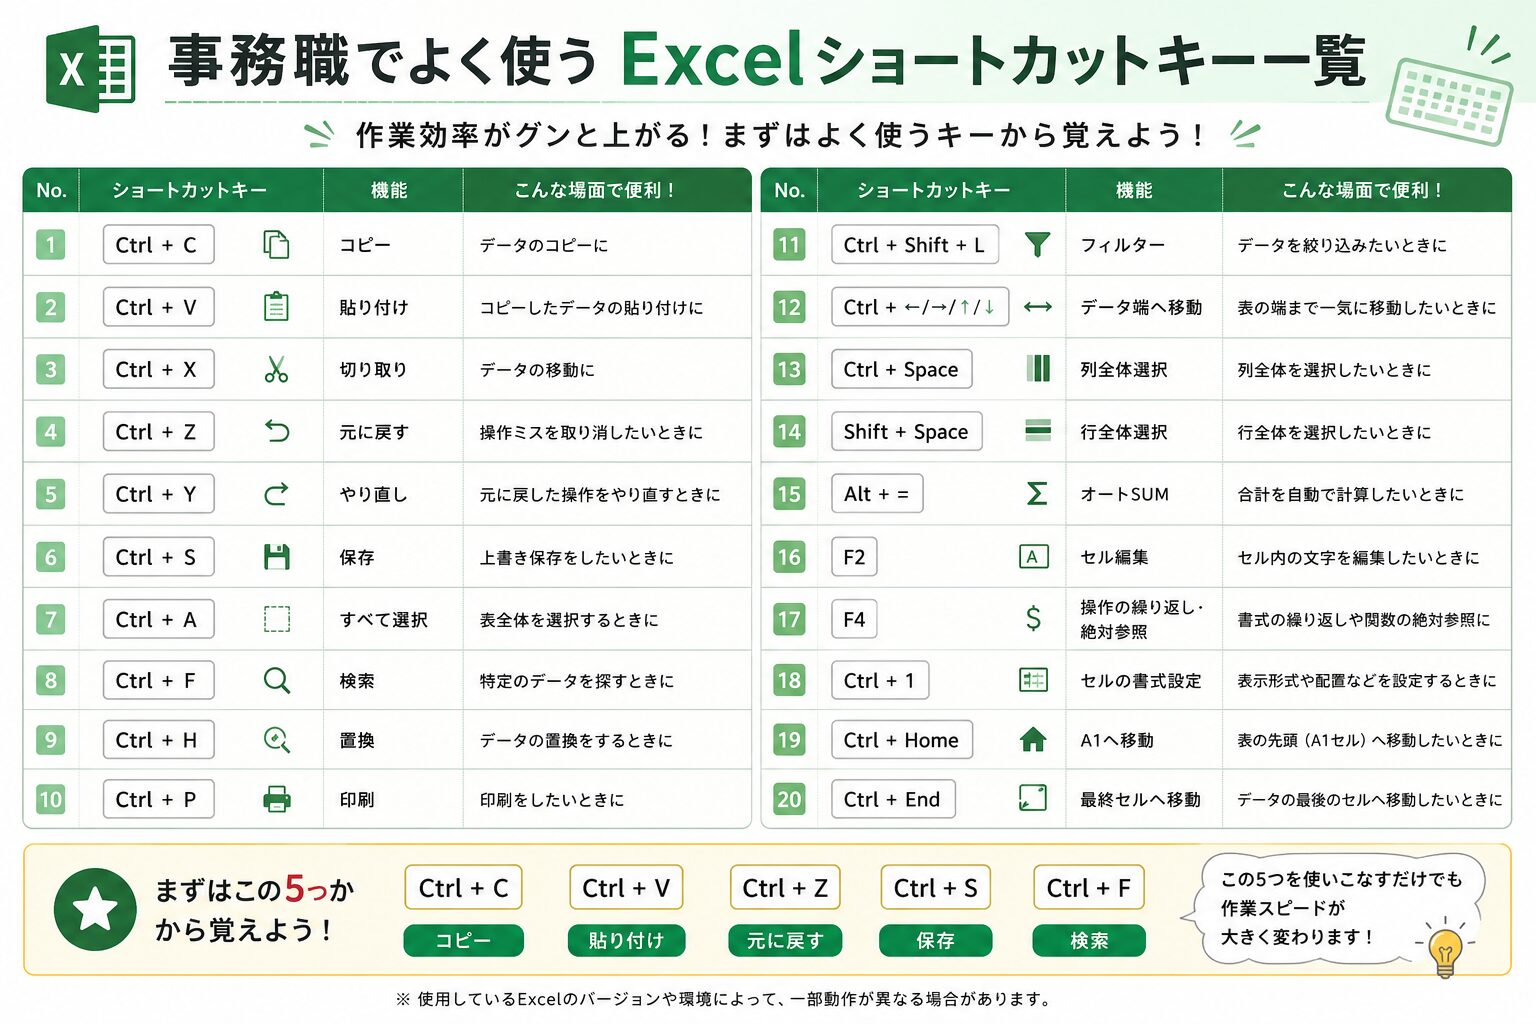
Task: Click the right table ショートカットキー header
Action: pyautogui.click(x=934, y=190)
